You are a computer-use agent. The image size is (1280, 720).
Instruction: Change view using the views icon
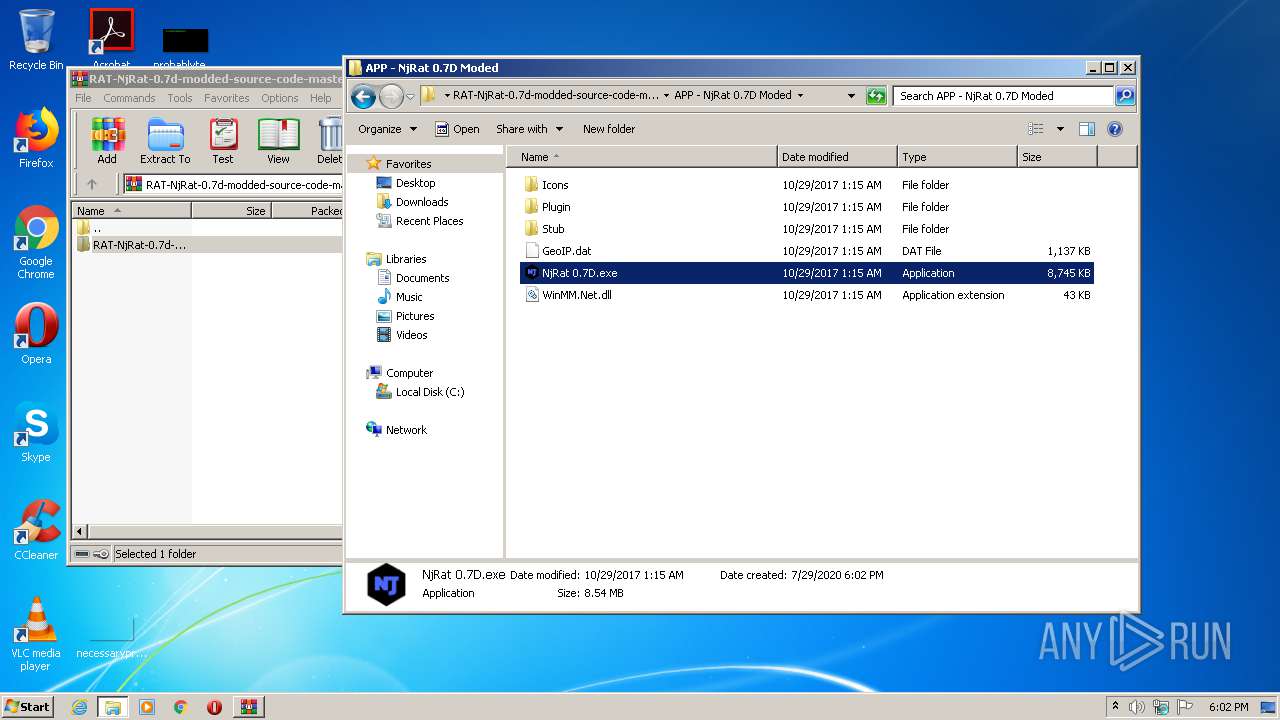(1036, 129)
